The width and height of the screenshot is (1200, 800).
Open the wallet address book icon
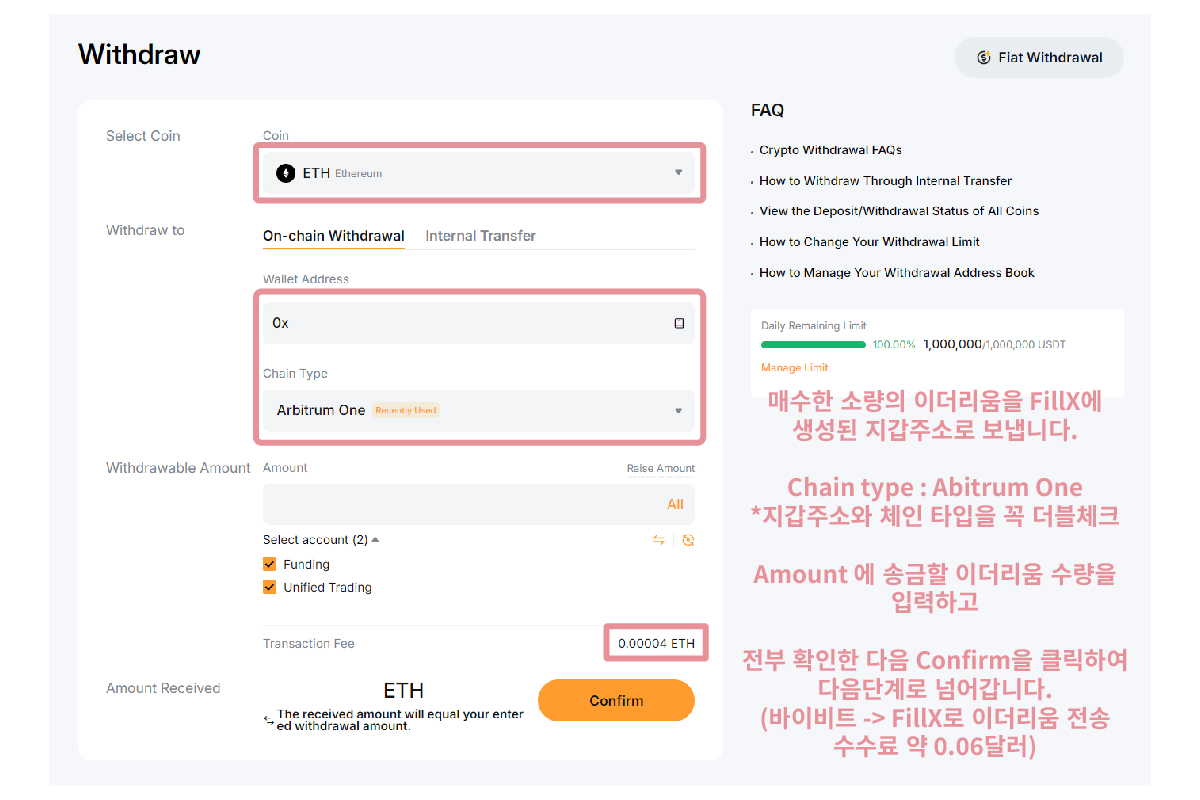[x=679, y=323]
